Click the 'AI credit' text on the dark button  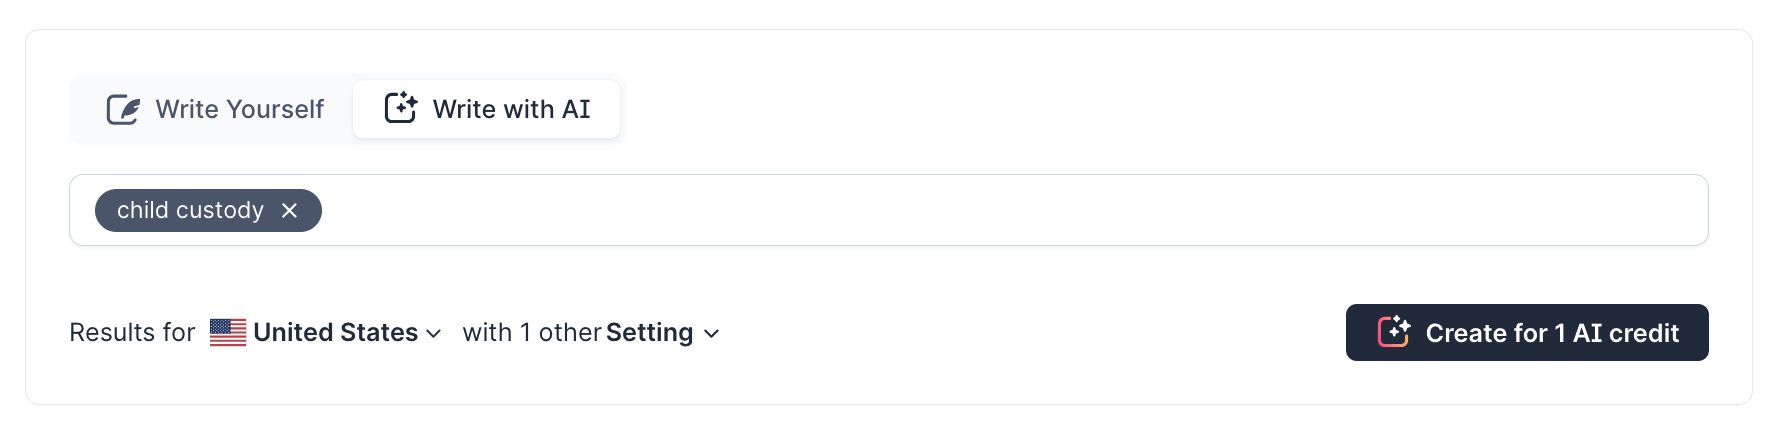pos(1626,333)
